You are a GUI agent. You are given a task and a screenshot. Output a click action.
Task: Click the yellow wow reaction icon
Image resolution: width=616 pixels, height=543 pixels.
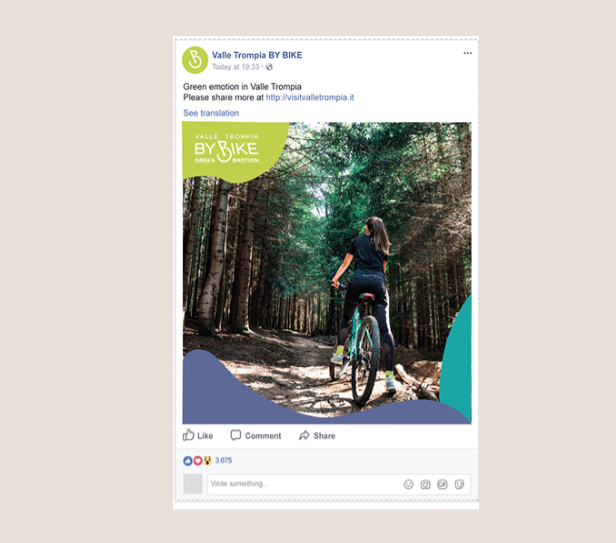point(207,460)
